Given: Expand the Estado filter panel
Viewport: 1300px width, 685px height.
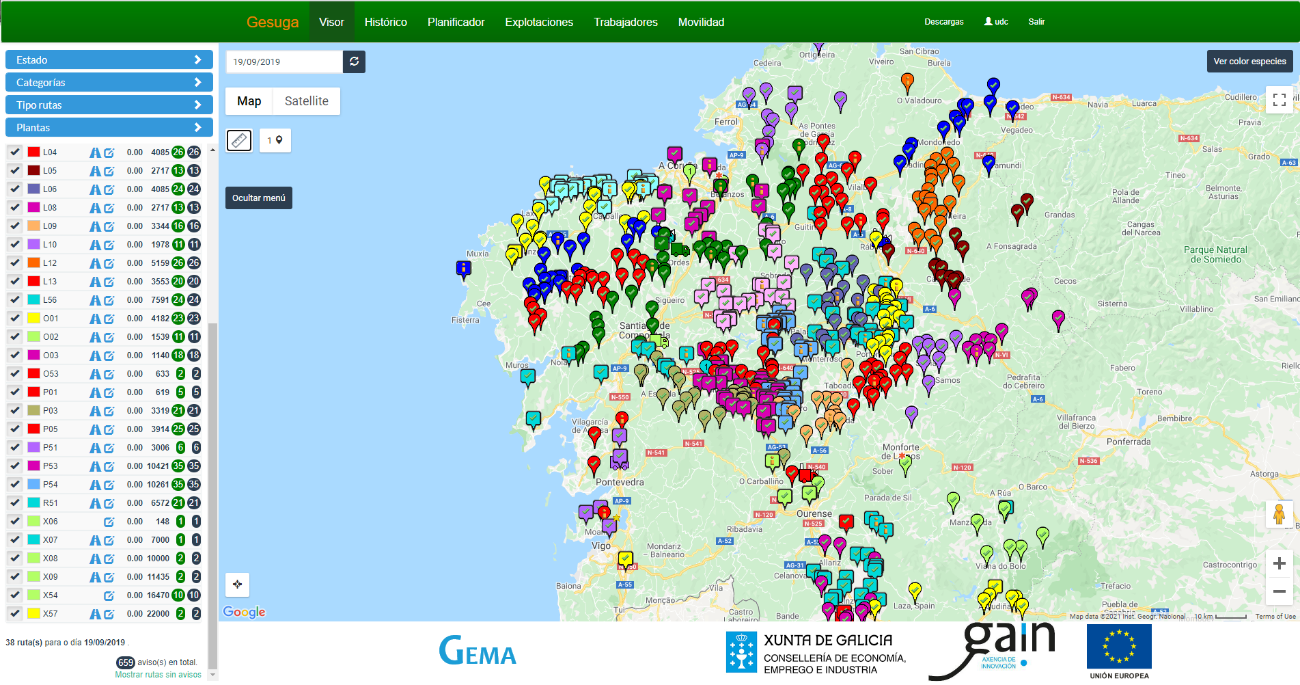Looking at the screenshot, I should 109,60.
